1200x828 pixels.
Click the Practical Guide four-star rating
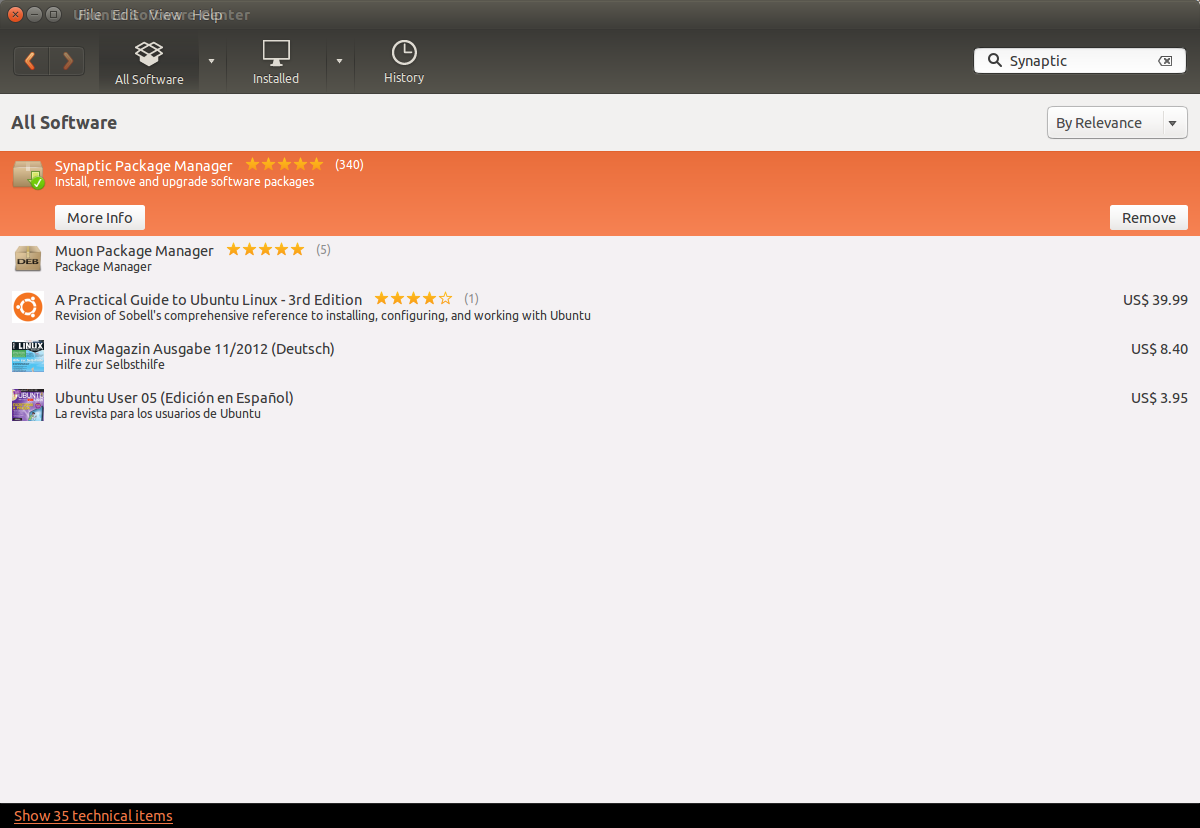point(413,299)
